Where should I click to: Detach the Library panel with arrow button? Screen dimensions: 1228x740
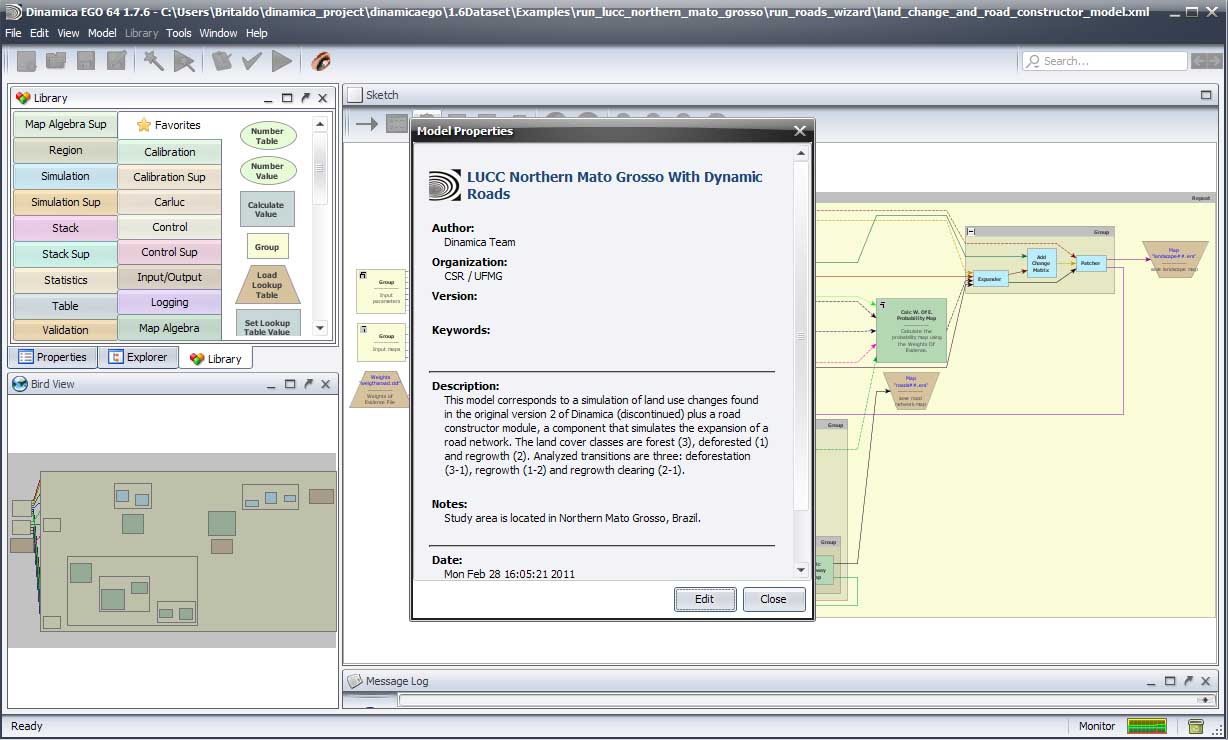305,98
